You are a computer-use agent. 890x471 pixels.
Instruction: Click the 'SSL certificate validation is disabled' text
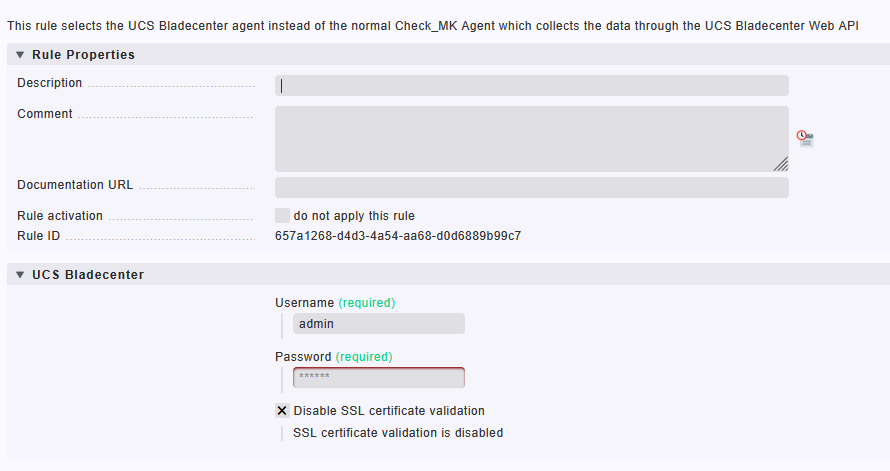[x=398, y=432]
